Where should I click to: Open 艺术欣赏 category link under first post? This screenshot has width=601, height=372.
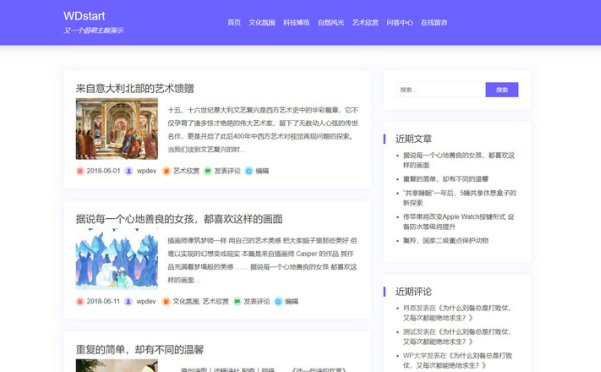pyautogui.click(x=186, y=171)
